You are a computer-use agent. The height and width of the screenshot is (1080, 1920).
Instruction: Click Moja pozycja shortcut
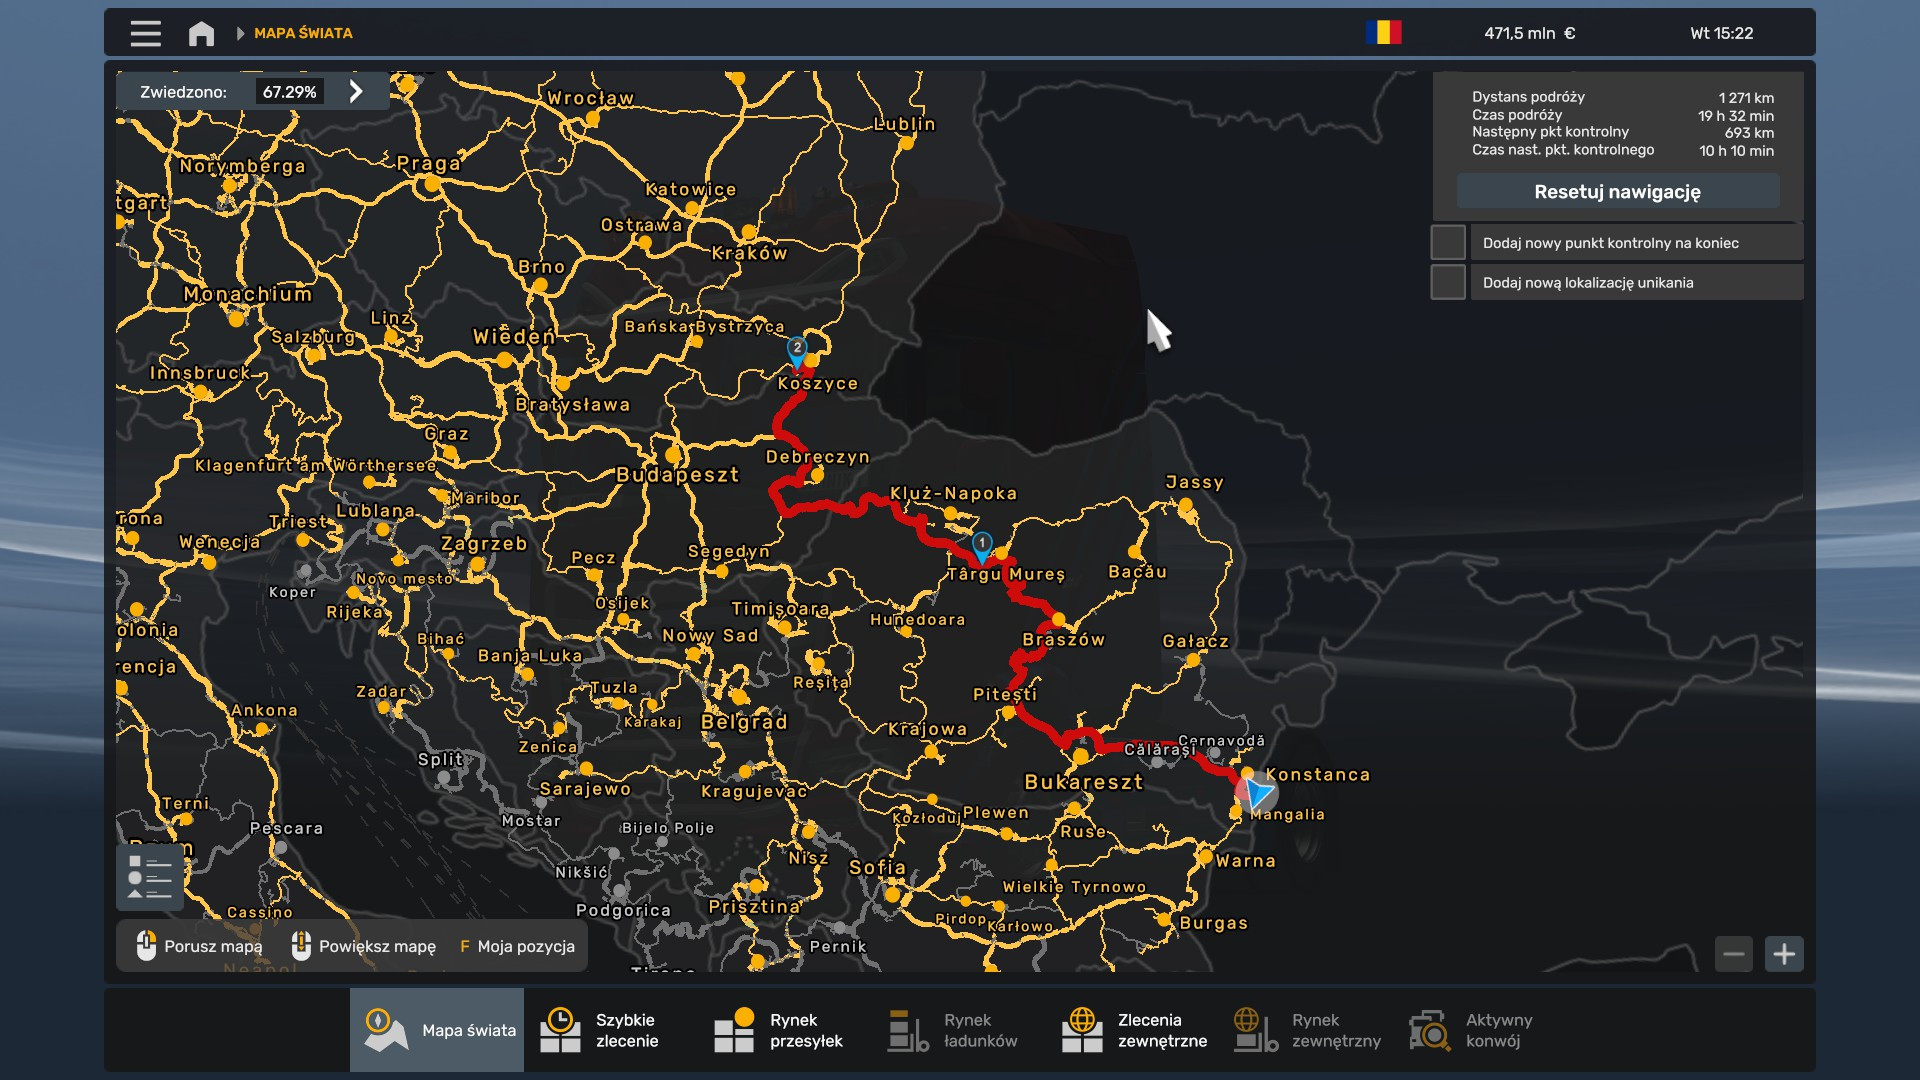(x=517, y=946)
